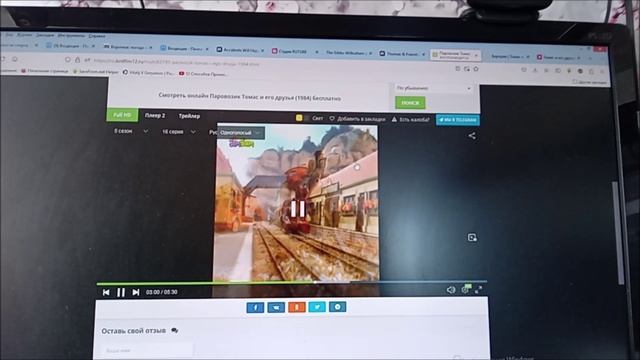This screenshot has width=640, height=360.
Task: Open the browser menu icon in the toolbar
Action: point(602,72)
